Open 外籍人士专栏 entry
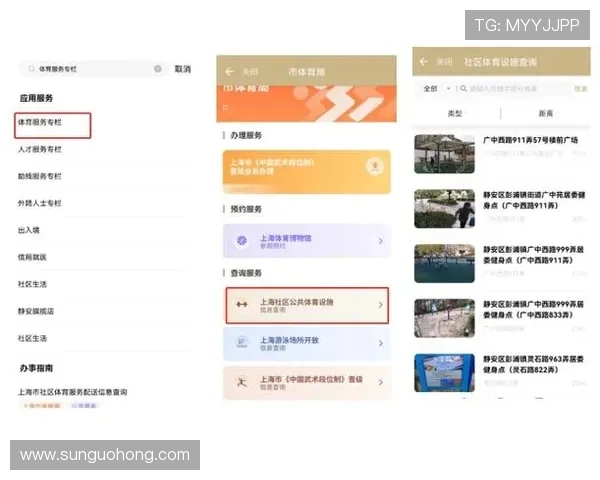This screenshot has height=480, width=600. (x=40, y=203)
